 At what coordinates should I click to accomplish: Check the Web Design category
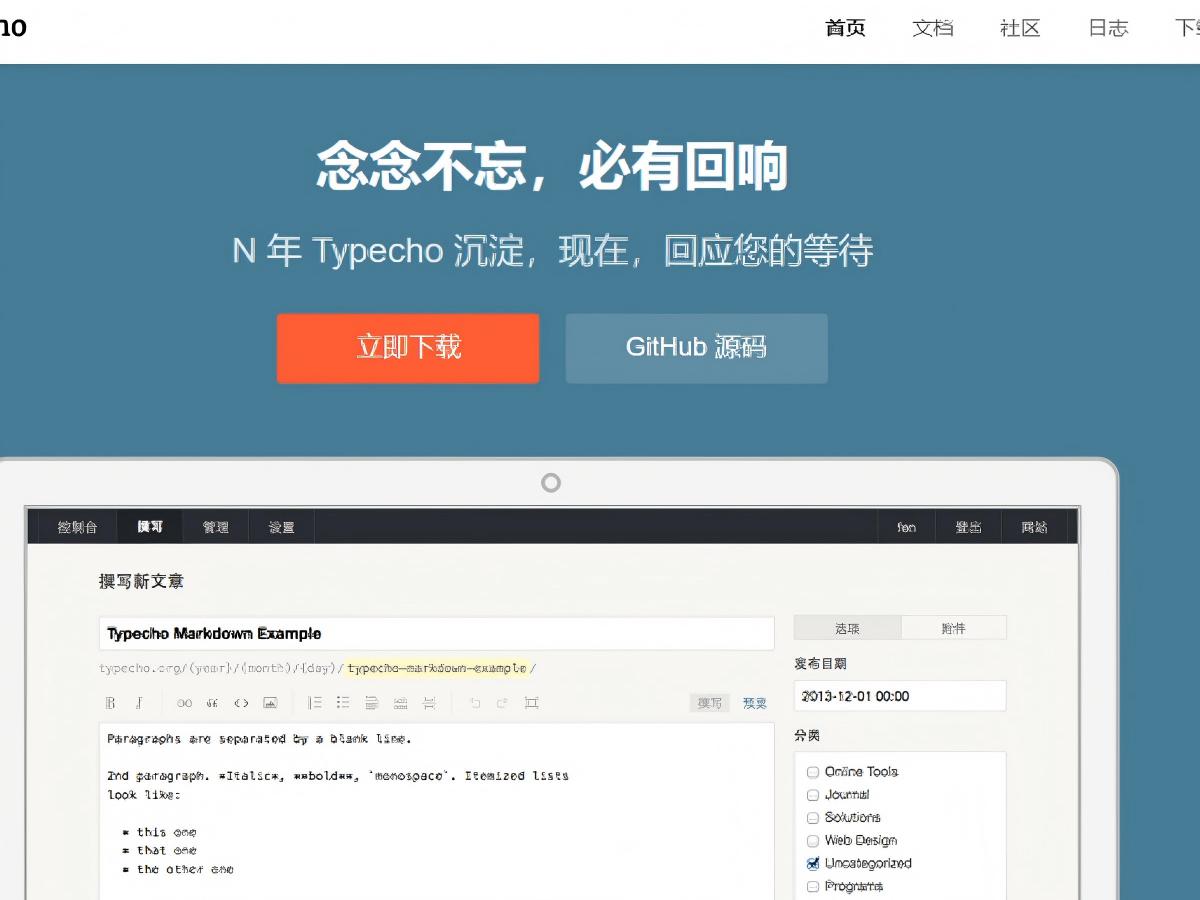tap(813, 841)
